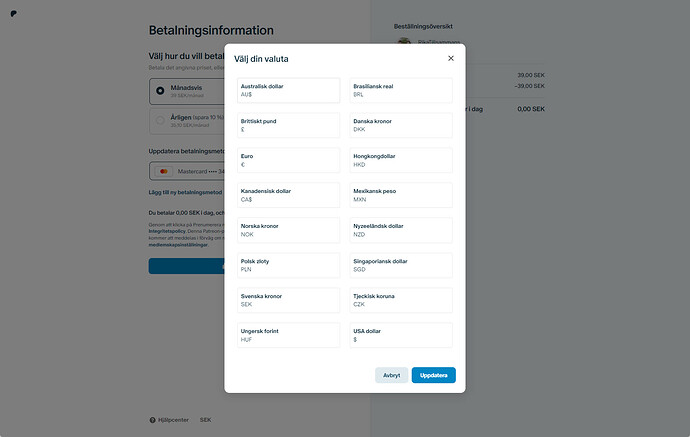Viewport: 690px width, 437px height.
Task: Pick Danska kronor currency
Action: click(x=401, y=125)
